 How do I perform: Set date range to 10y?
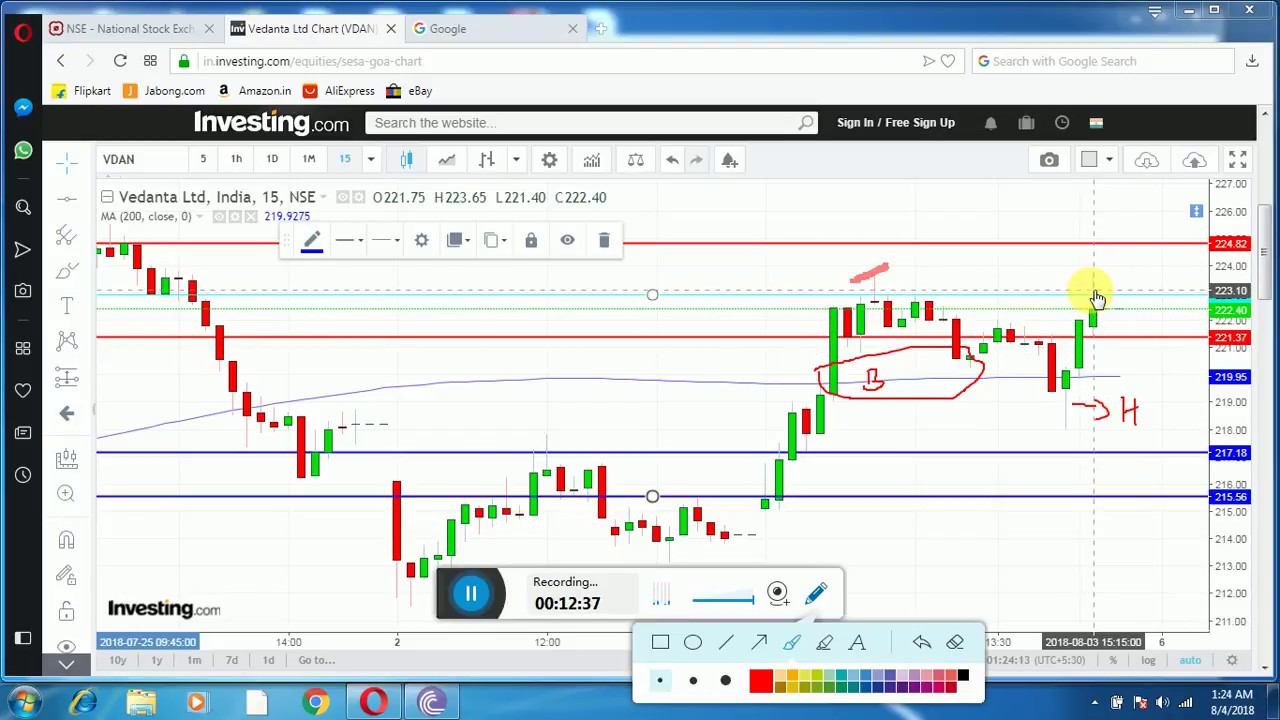(x=118, y=660)
